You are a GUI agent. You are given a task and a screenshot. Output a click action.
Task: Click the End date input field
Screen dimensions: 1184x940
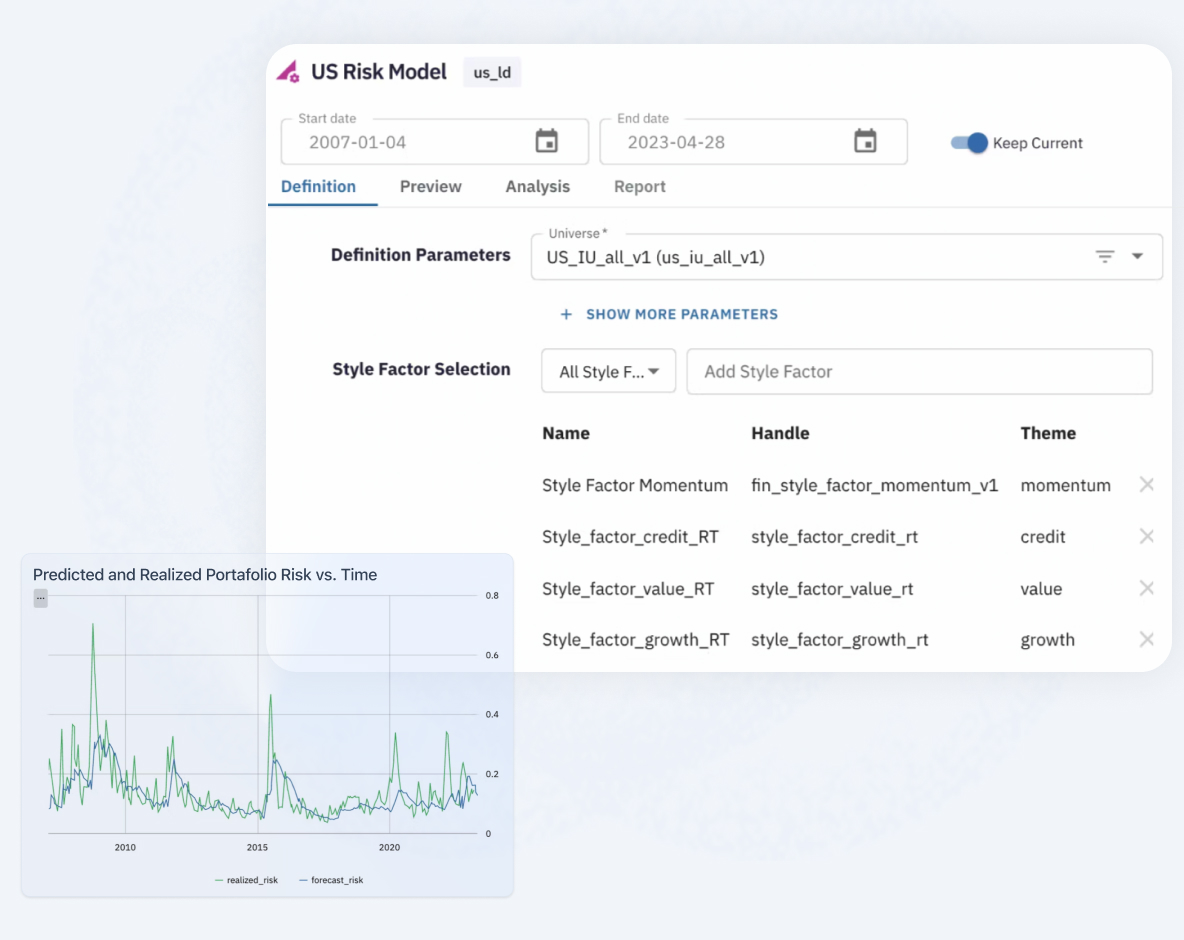click(754, 142)
